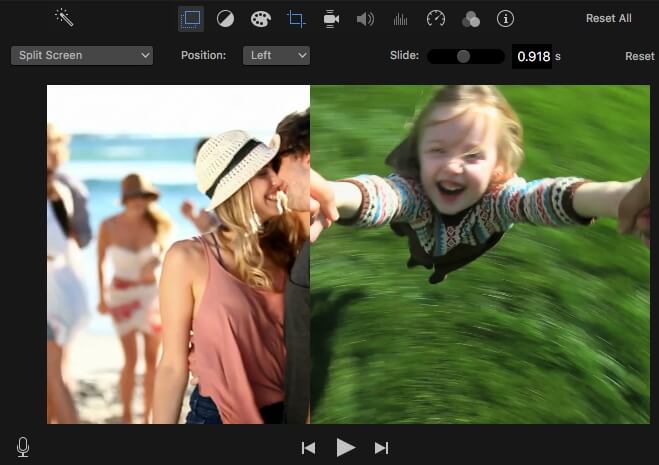Click the 0.918 slide duration field
659x465 pixels.
[532, 56]
